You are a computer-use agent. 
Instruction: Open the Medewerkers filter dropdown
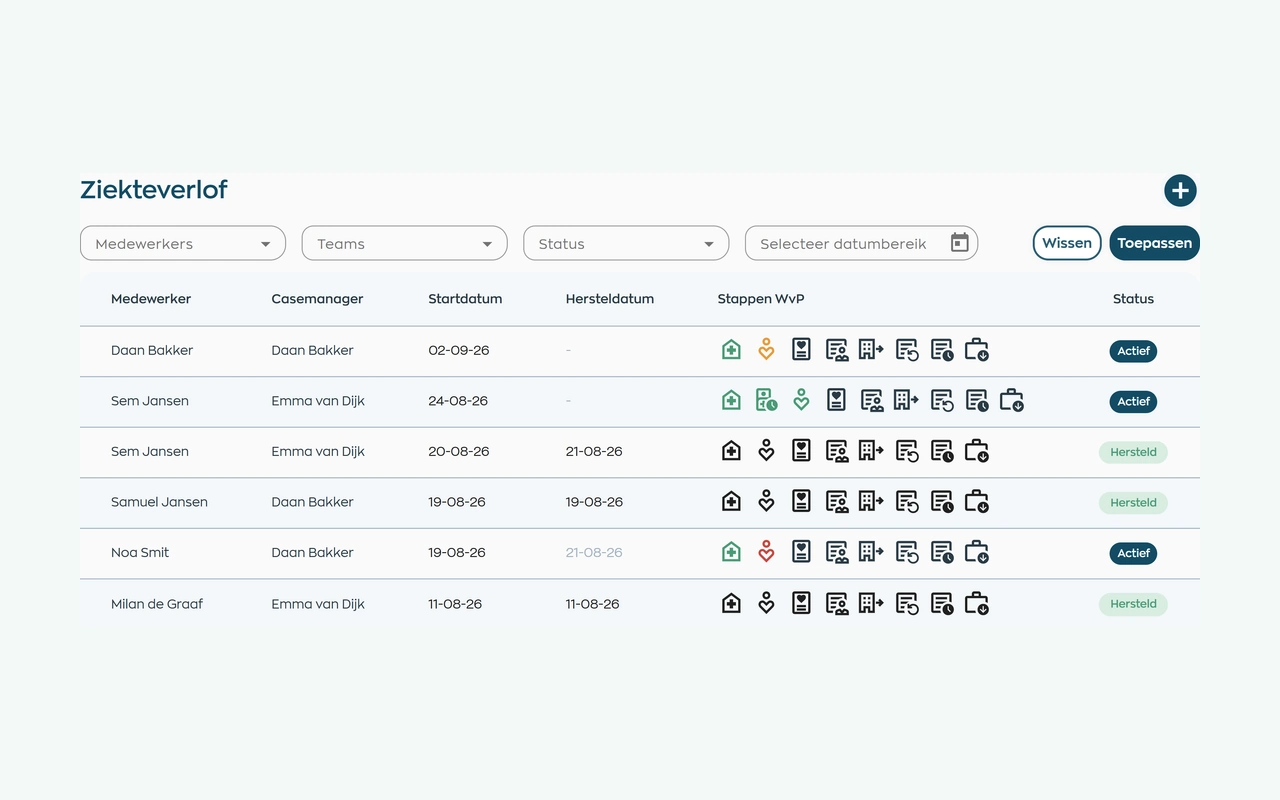[x=183, y=243]
